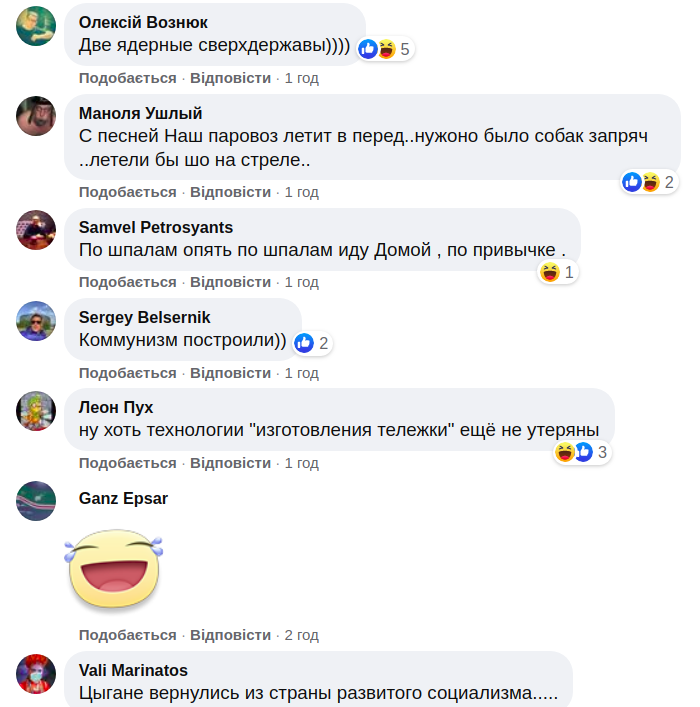Click the 2 год timestamp under Ganz Epsar
Screen dimensions: 700x707
[301, 635]
